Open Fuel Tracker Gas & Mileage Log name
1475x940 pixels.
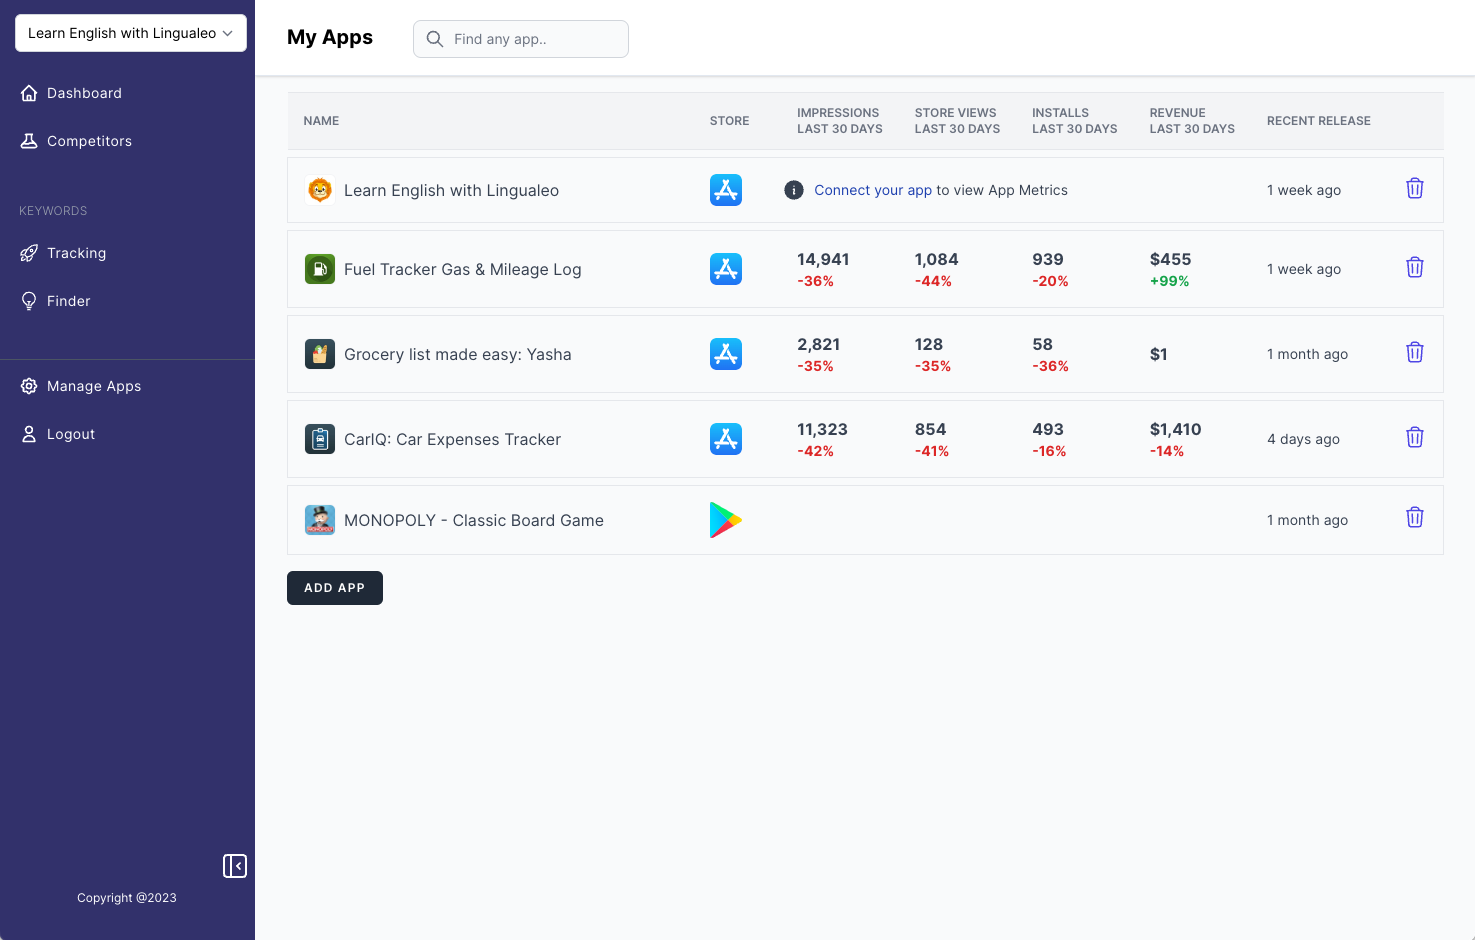point(462,269)
